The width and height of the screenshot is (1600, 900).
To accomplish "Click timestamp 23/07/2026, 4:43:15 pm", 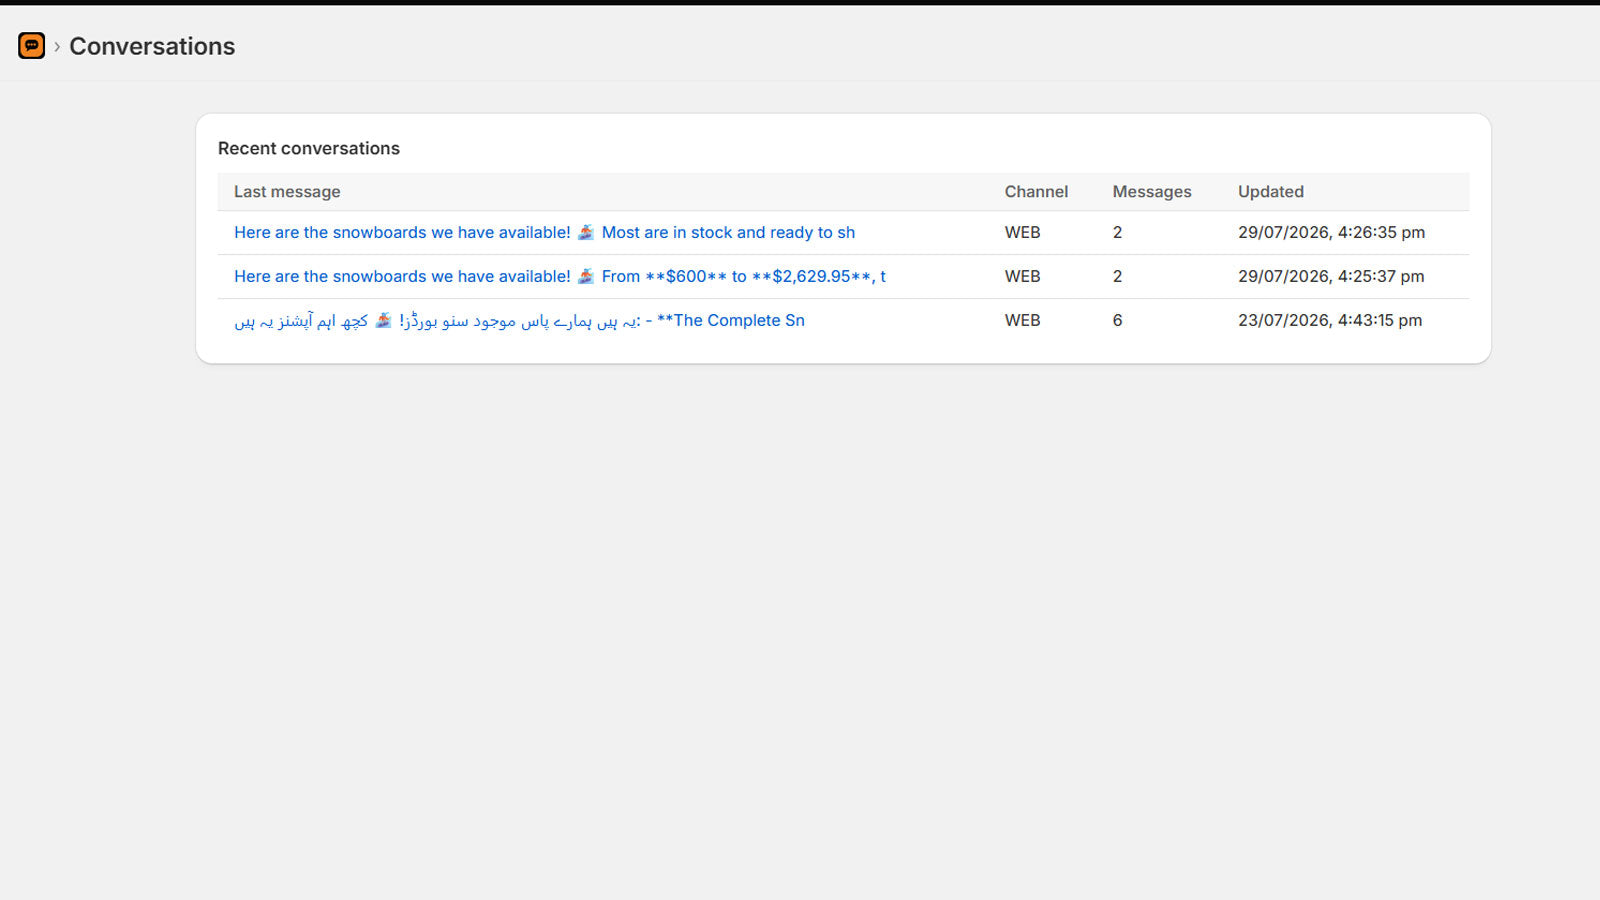I will pyautogui.click(x=1330, y=320).
